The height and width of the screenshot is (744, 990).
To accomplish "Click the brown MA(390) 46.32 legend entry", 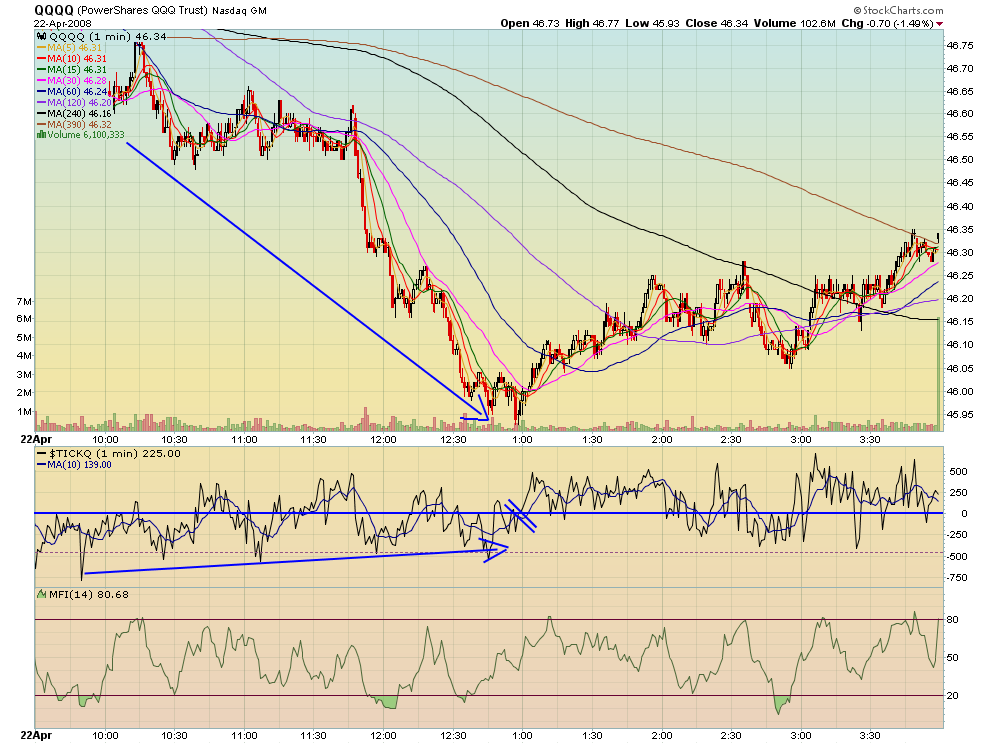I will [x=80, y=124].
